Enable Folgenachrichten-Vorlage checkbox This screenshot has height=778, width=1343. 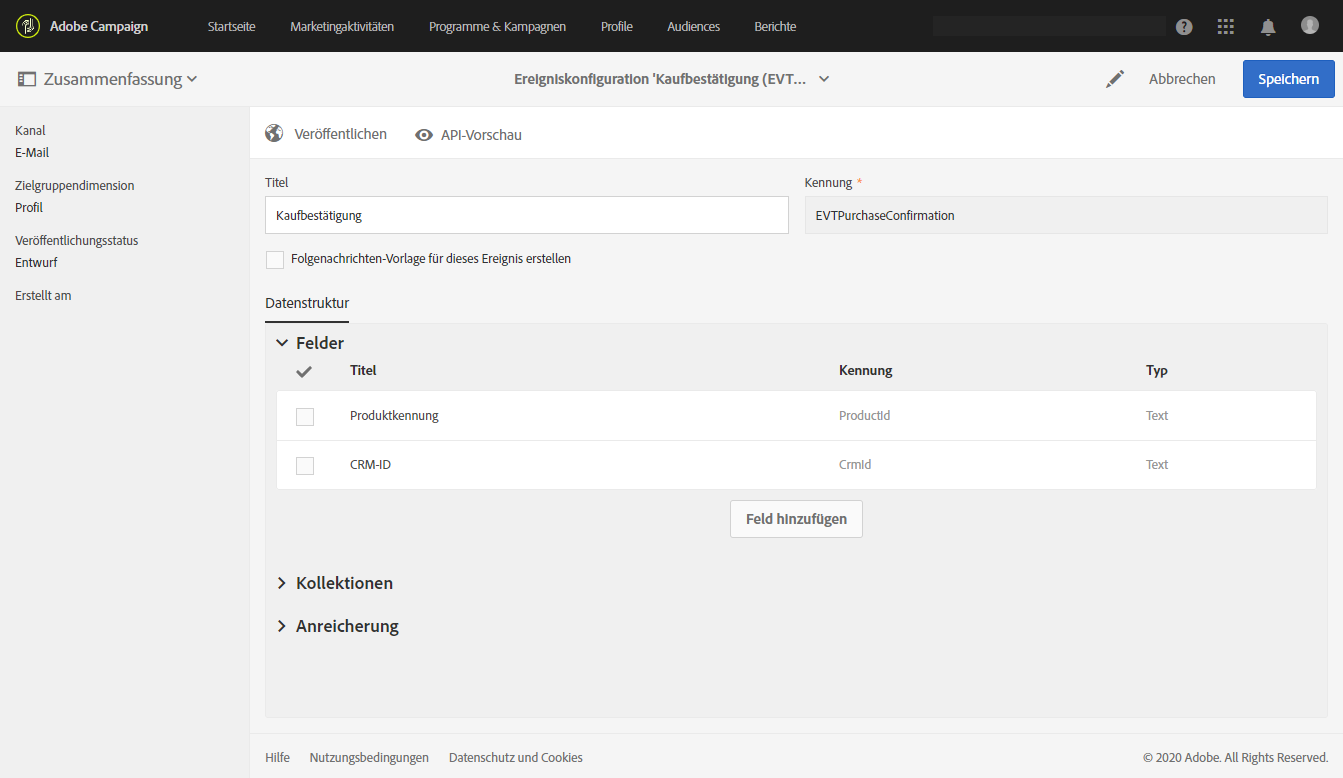coord(275,260)
